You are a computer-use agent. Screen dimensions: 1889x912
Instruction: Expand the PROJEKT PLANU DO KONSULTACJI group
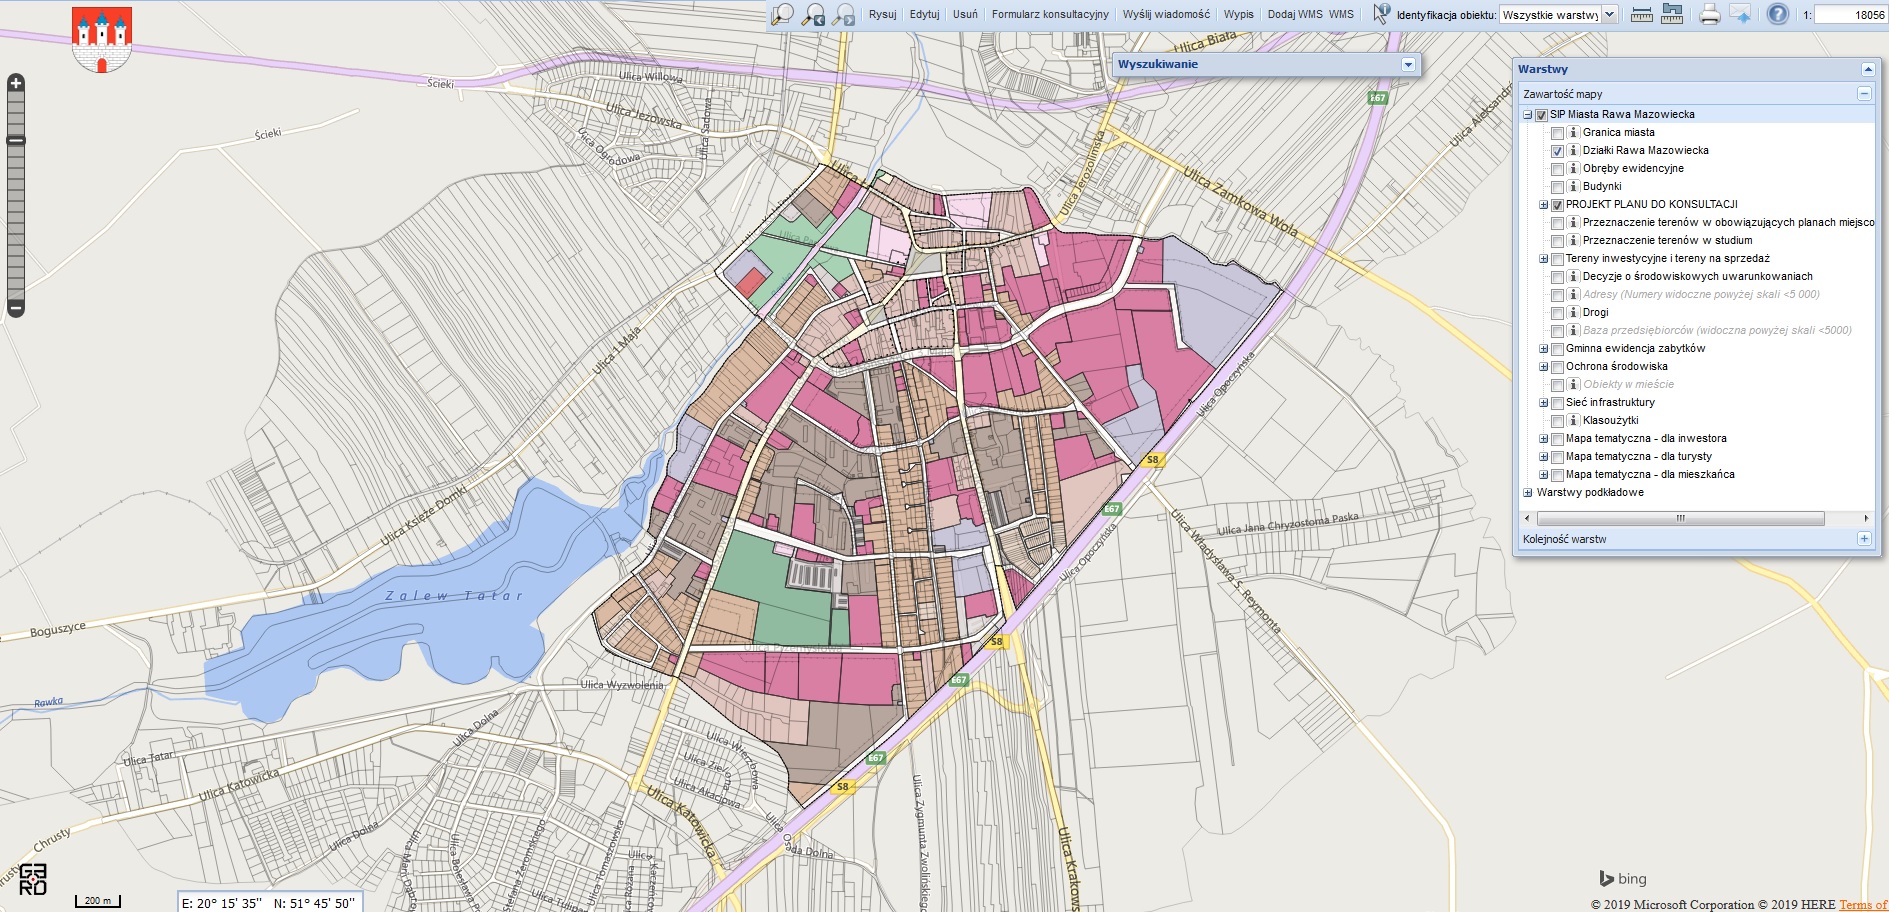(1543, 205)
